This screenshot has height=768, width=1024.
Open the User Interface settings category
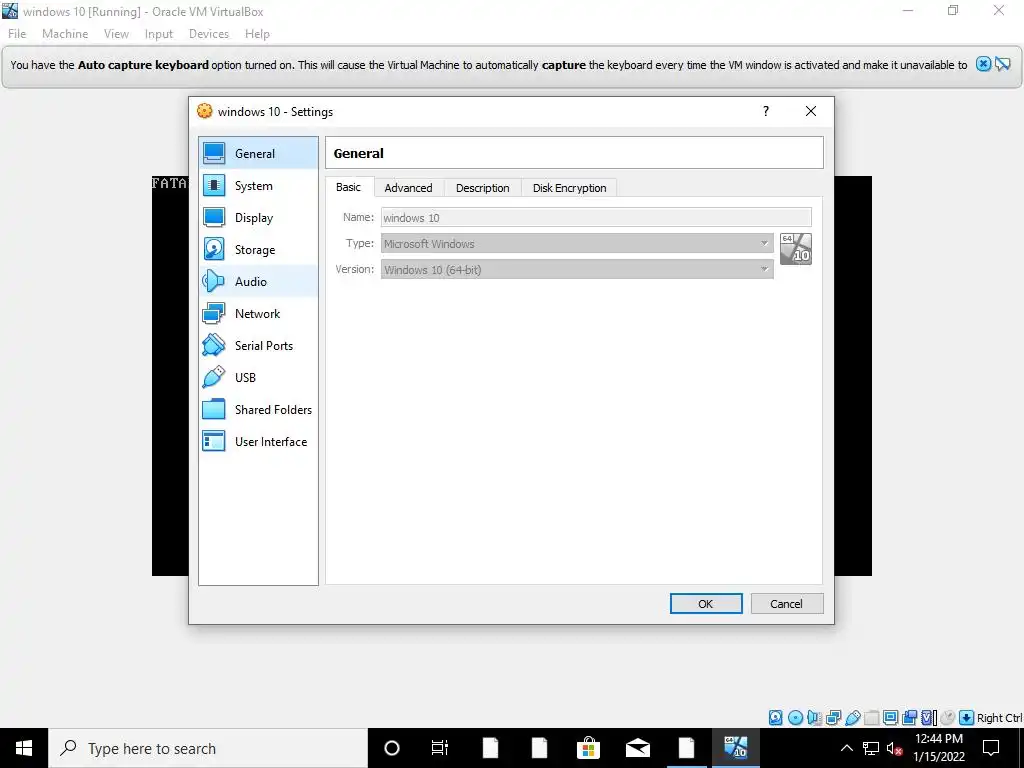pos(258,441)
